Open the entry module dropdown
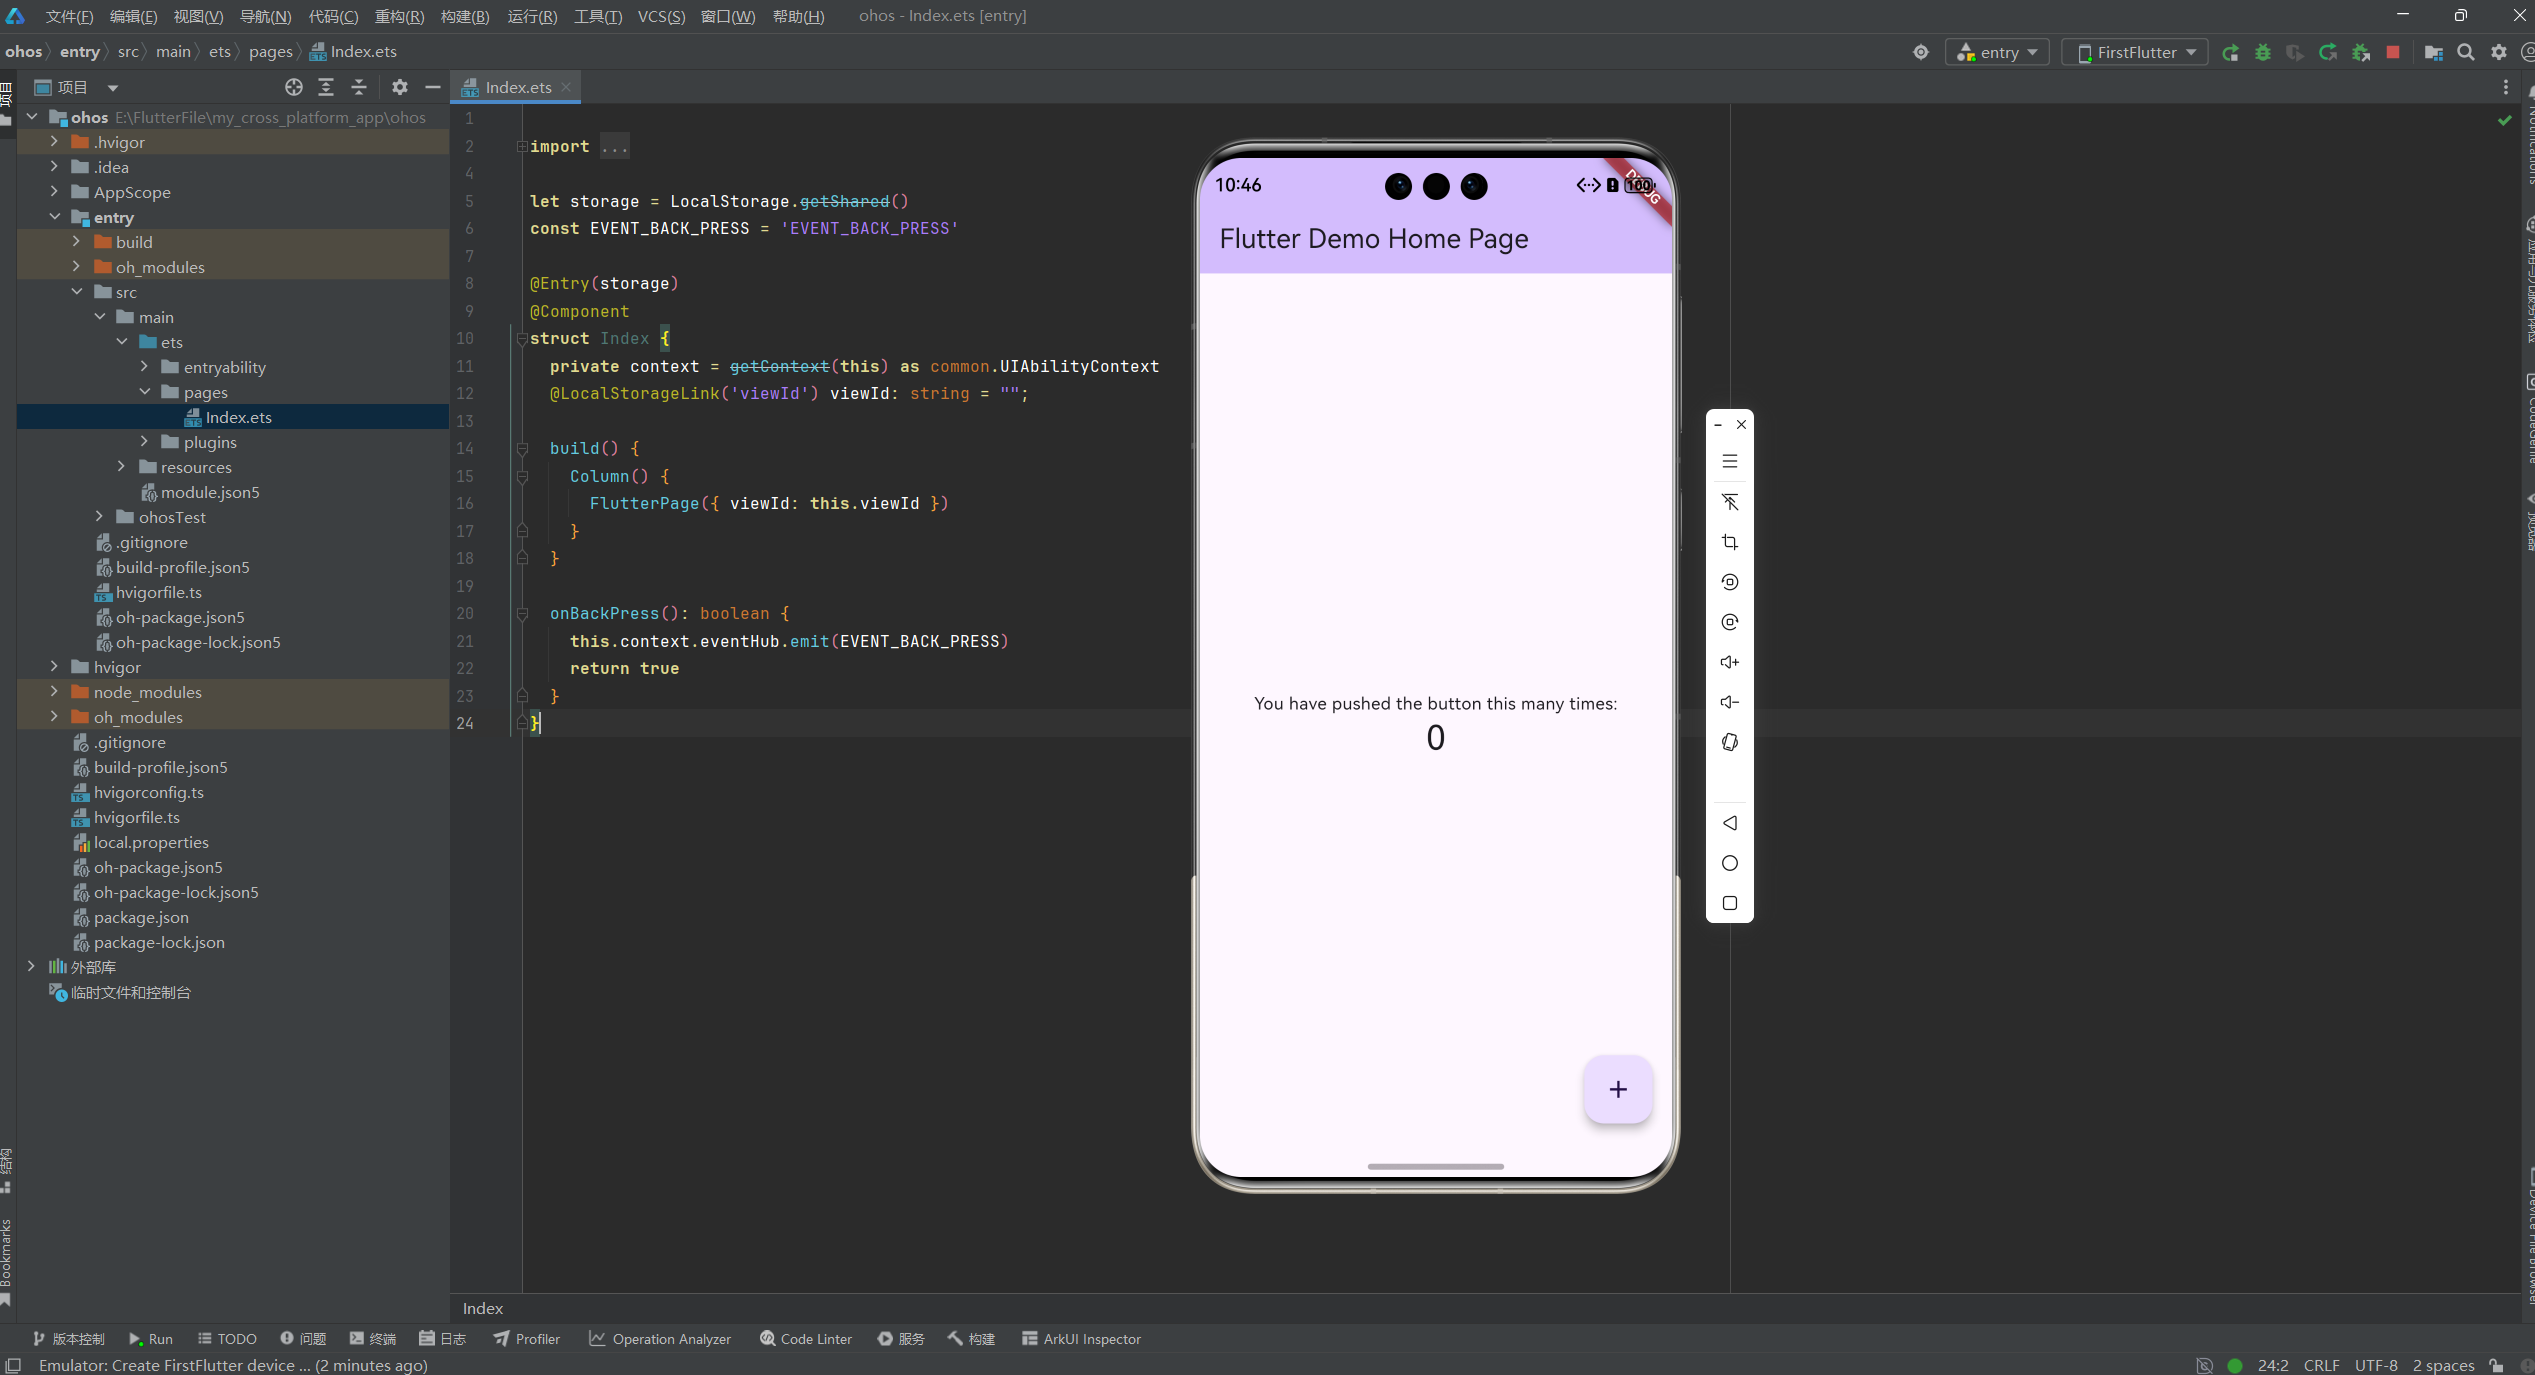The width and height of the screenshot is (2535, 1375). (x=1996, y=52)
